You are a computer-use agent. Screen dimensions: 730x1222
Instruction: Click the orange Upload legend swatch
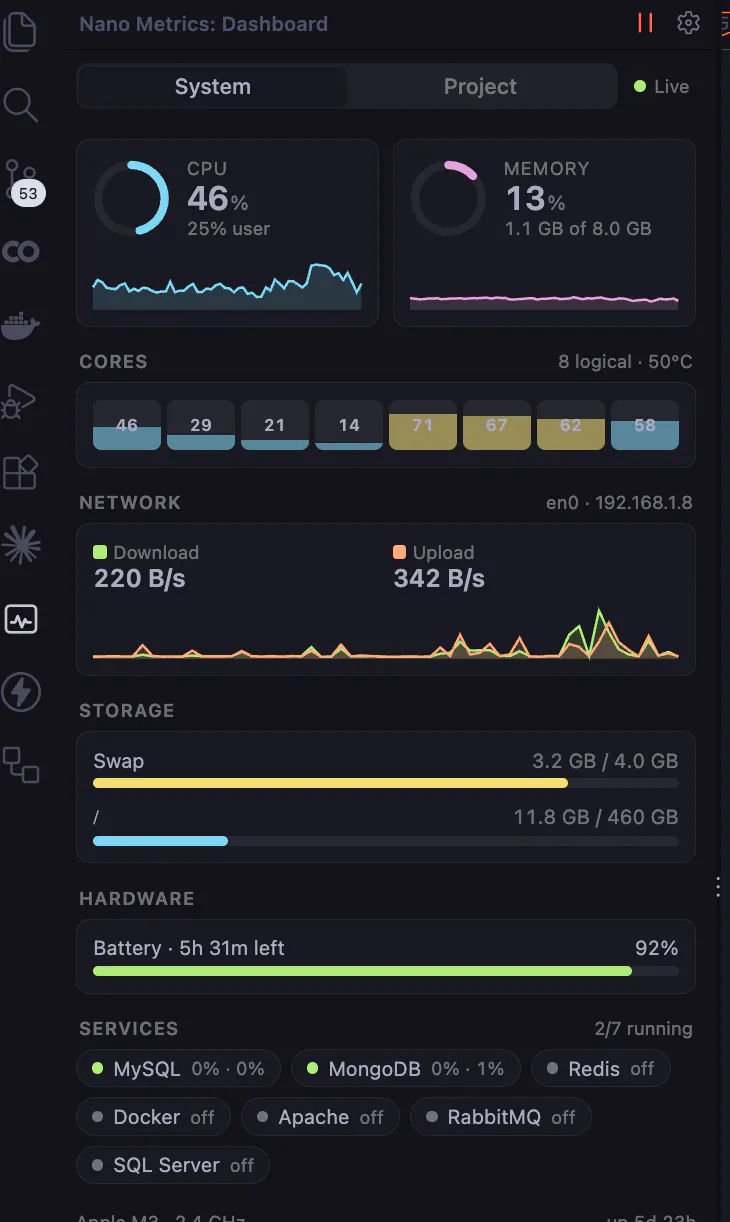point(400,552)
